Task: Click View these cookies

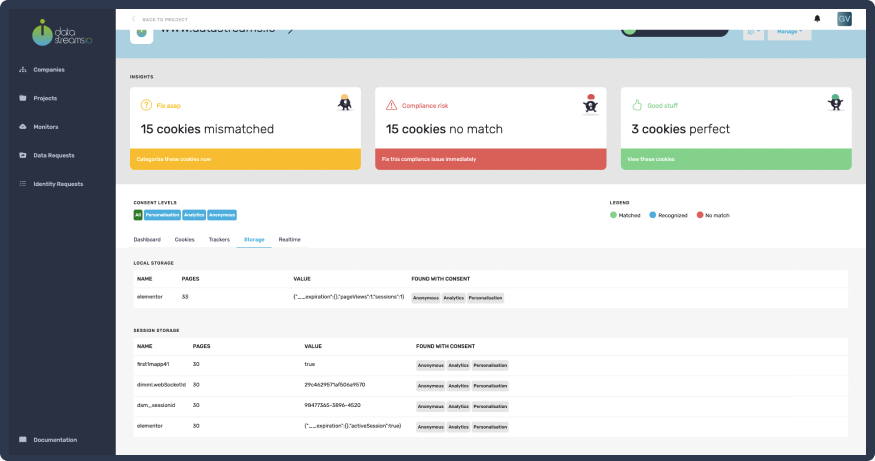Action: (651, 159)
